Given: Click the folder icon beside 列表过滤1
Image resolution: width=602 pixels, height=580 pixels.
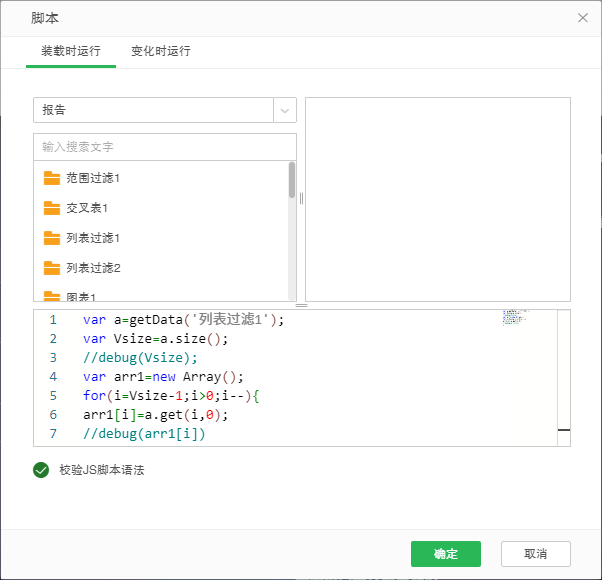Looking at the screenshot, I should [52, 238].
